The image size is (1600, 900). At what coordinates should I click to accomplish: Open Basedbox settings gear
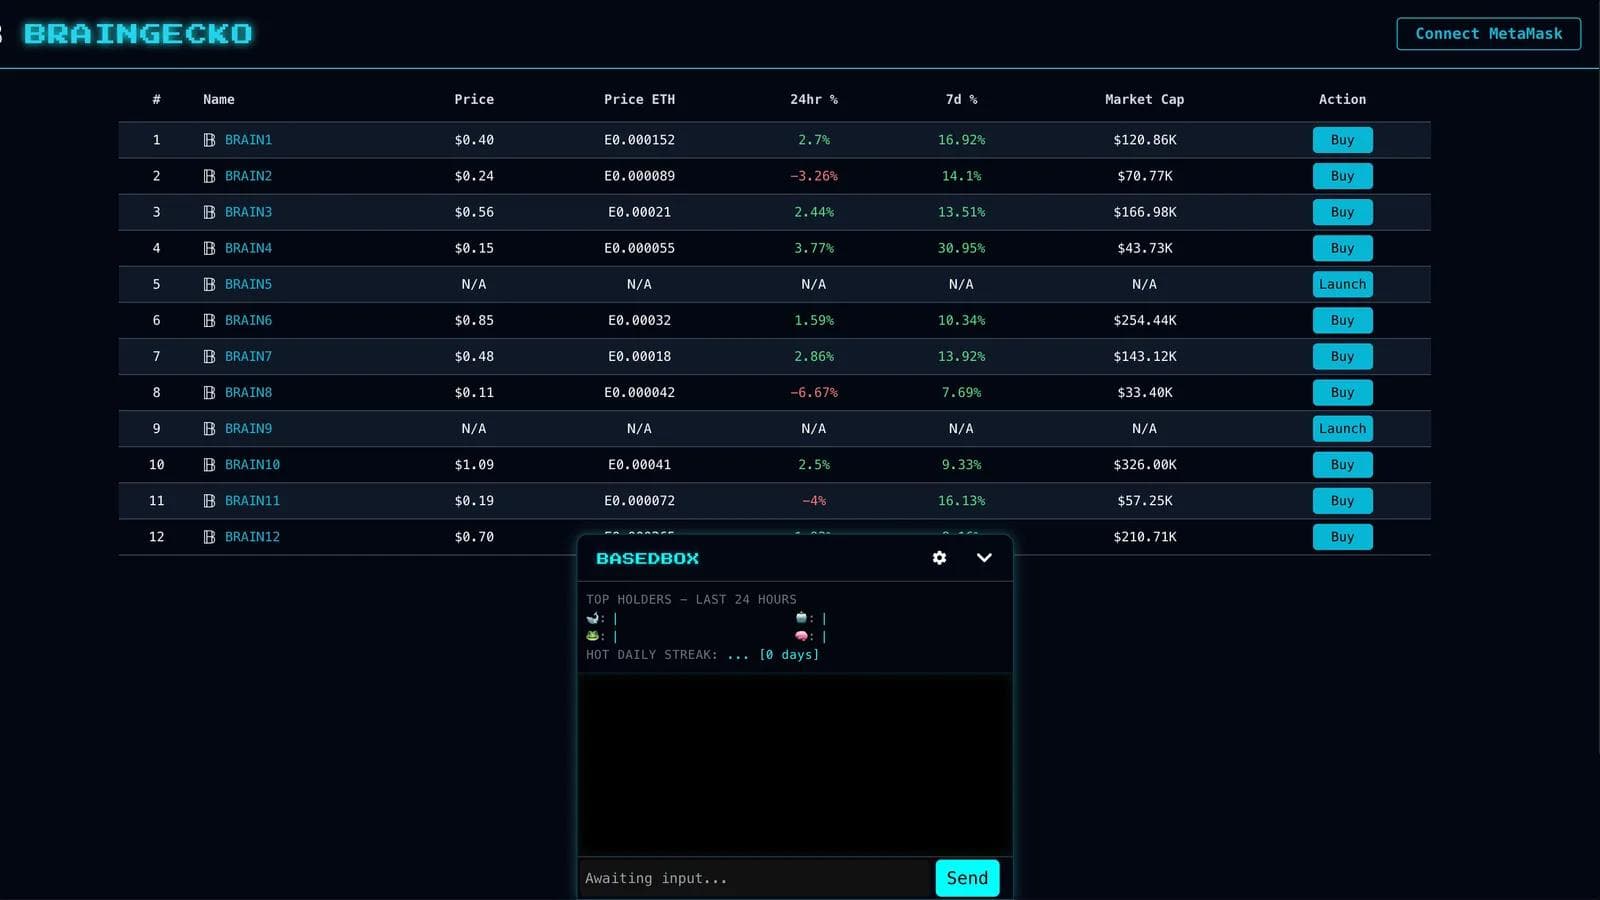939,558
